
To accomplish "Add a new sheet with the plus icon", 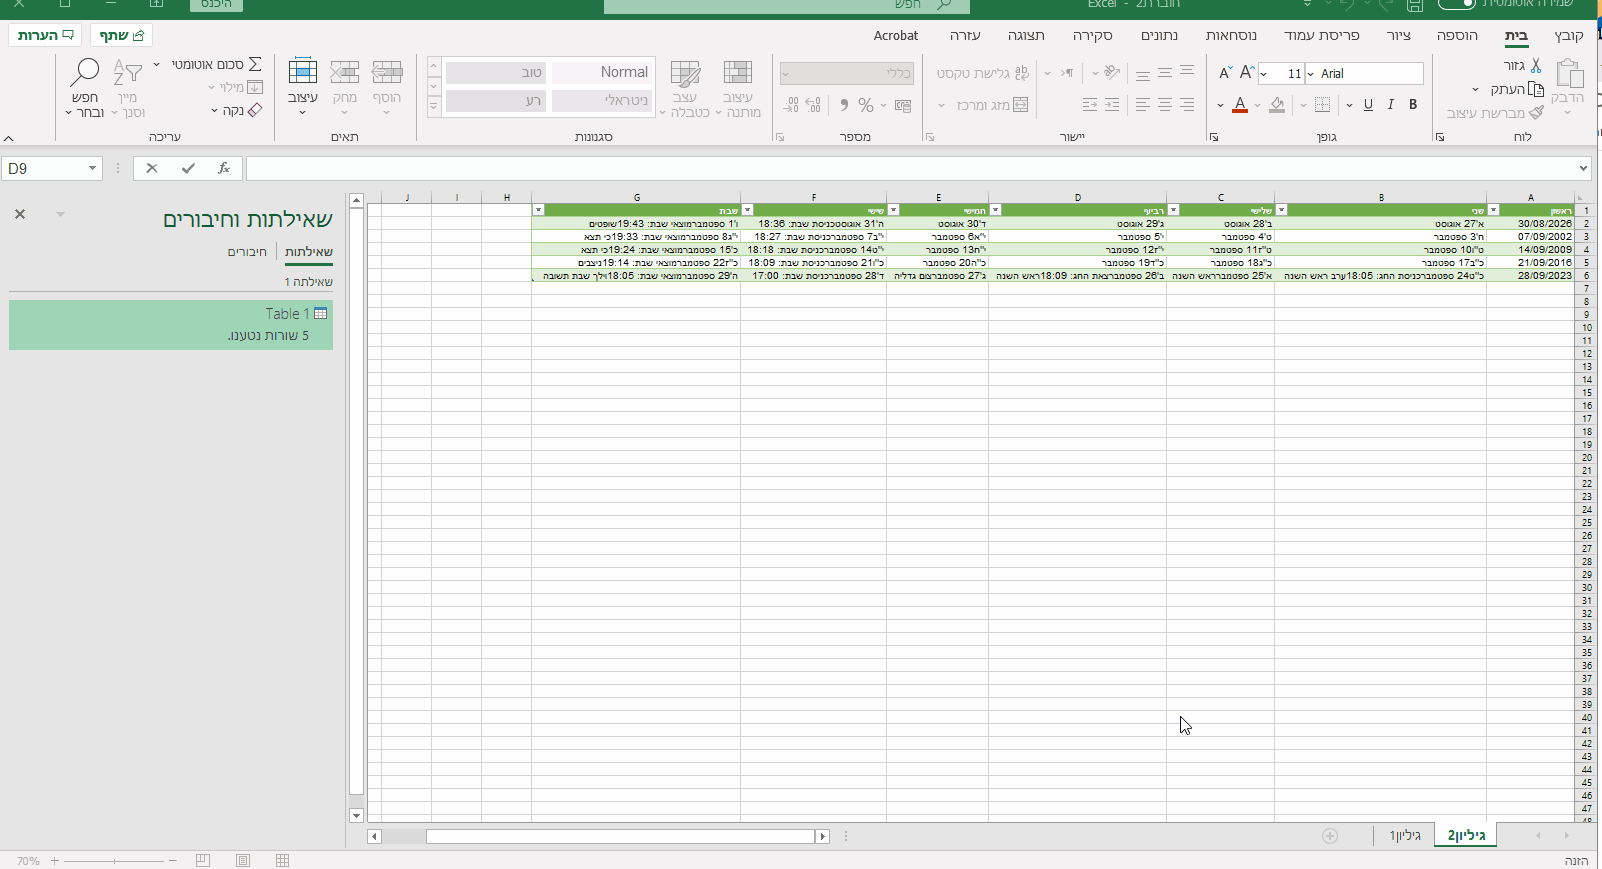I will tap(1330, 836).
